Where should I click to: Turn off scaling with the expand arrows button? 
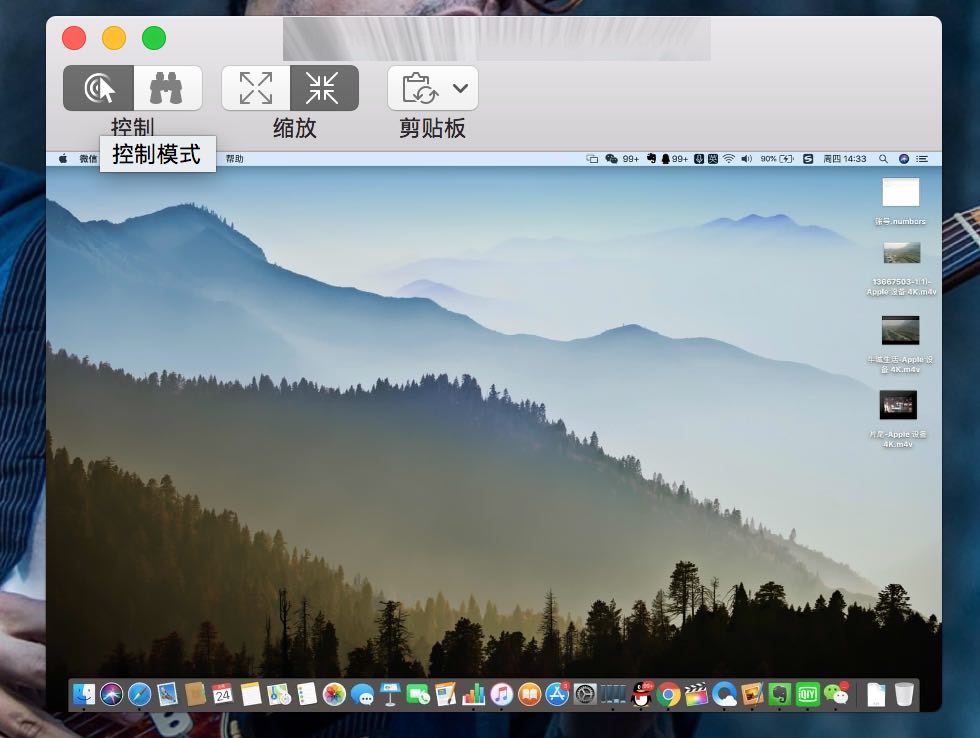point(256,89)
